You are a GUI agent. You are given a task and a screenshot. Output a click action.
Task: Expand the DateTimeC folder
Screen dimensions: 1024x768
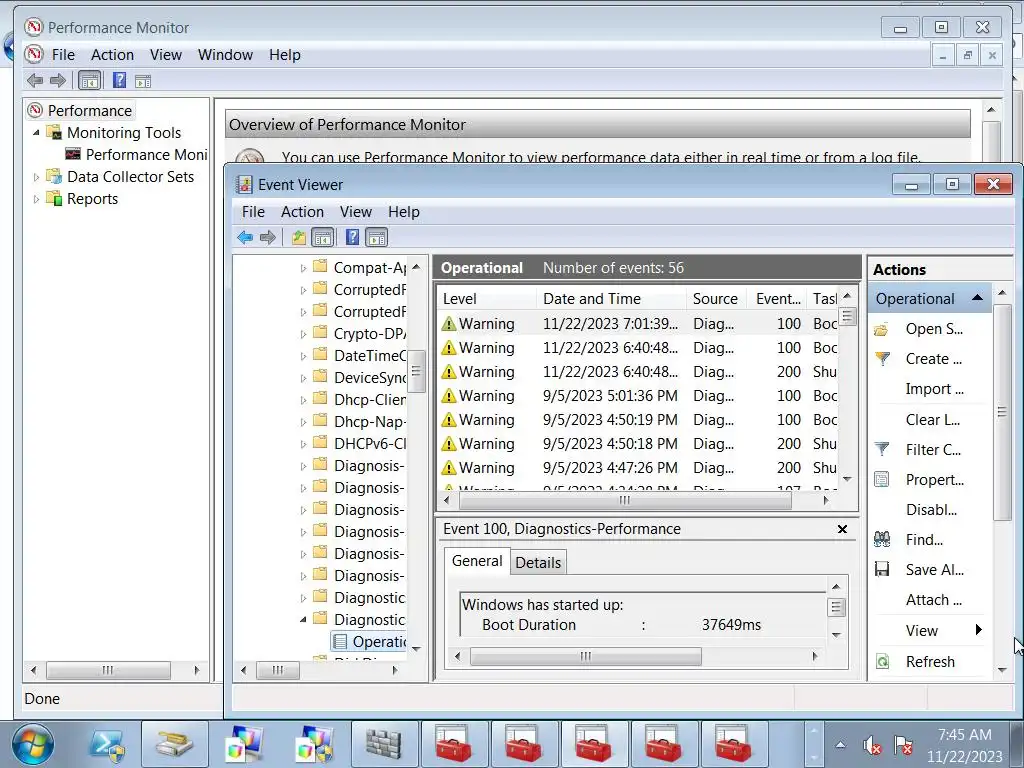click(x=303, y=356)
